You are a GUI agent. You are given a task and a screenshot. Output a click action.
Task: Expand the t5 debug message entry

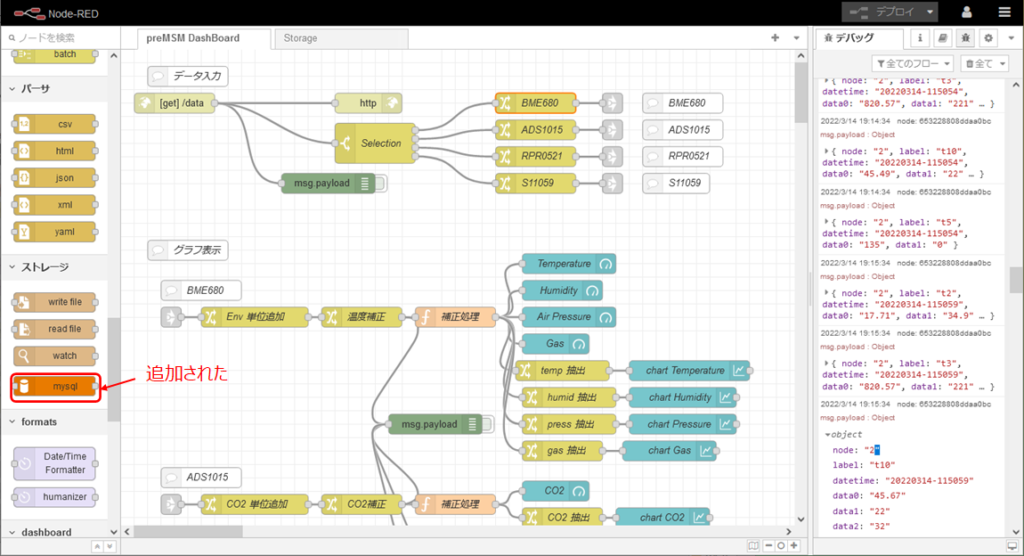pos(826,222)
